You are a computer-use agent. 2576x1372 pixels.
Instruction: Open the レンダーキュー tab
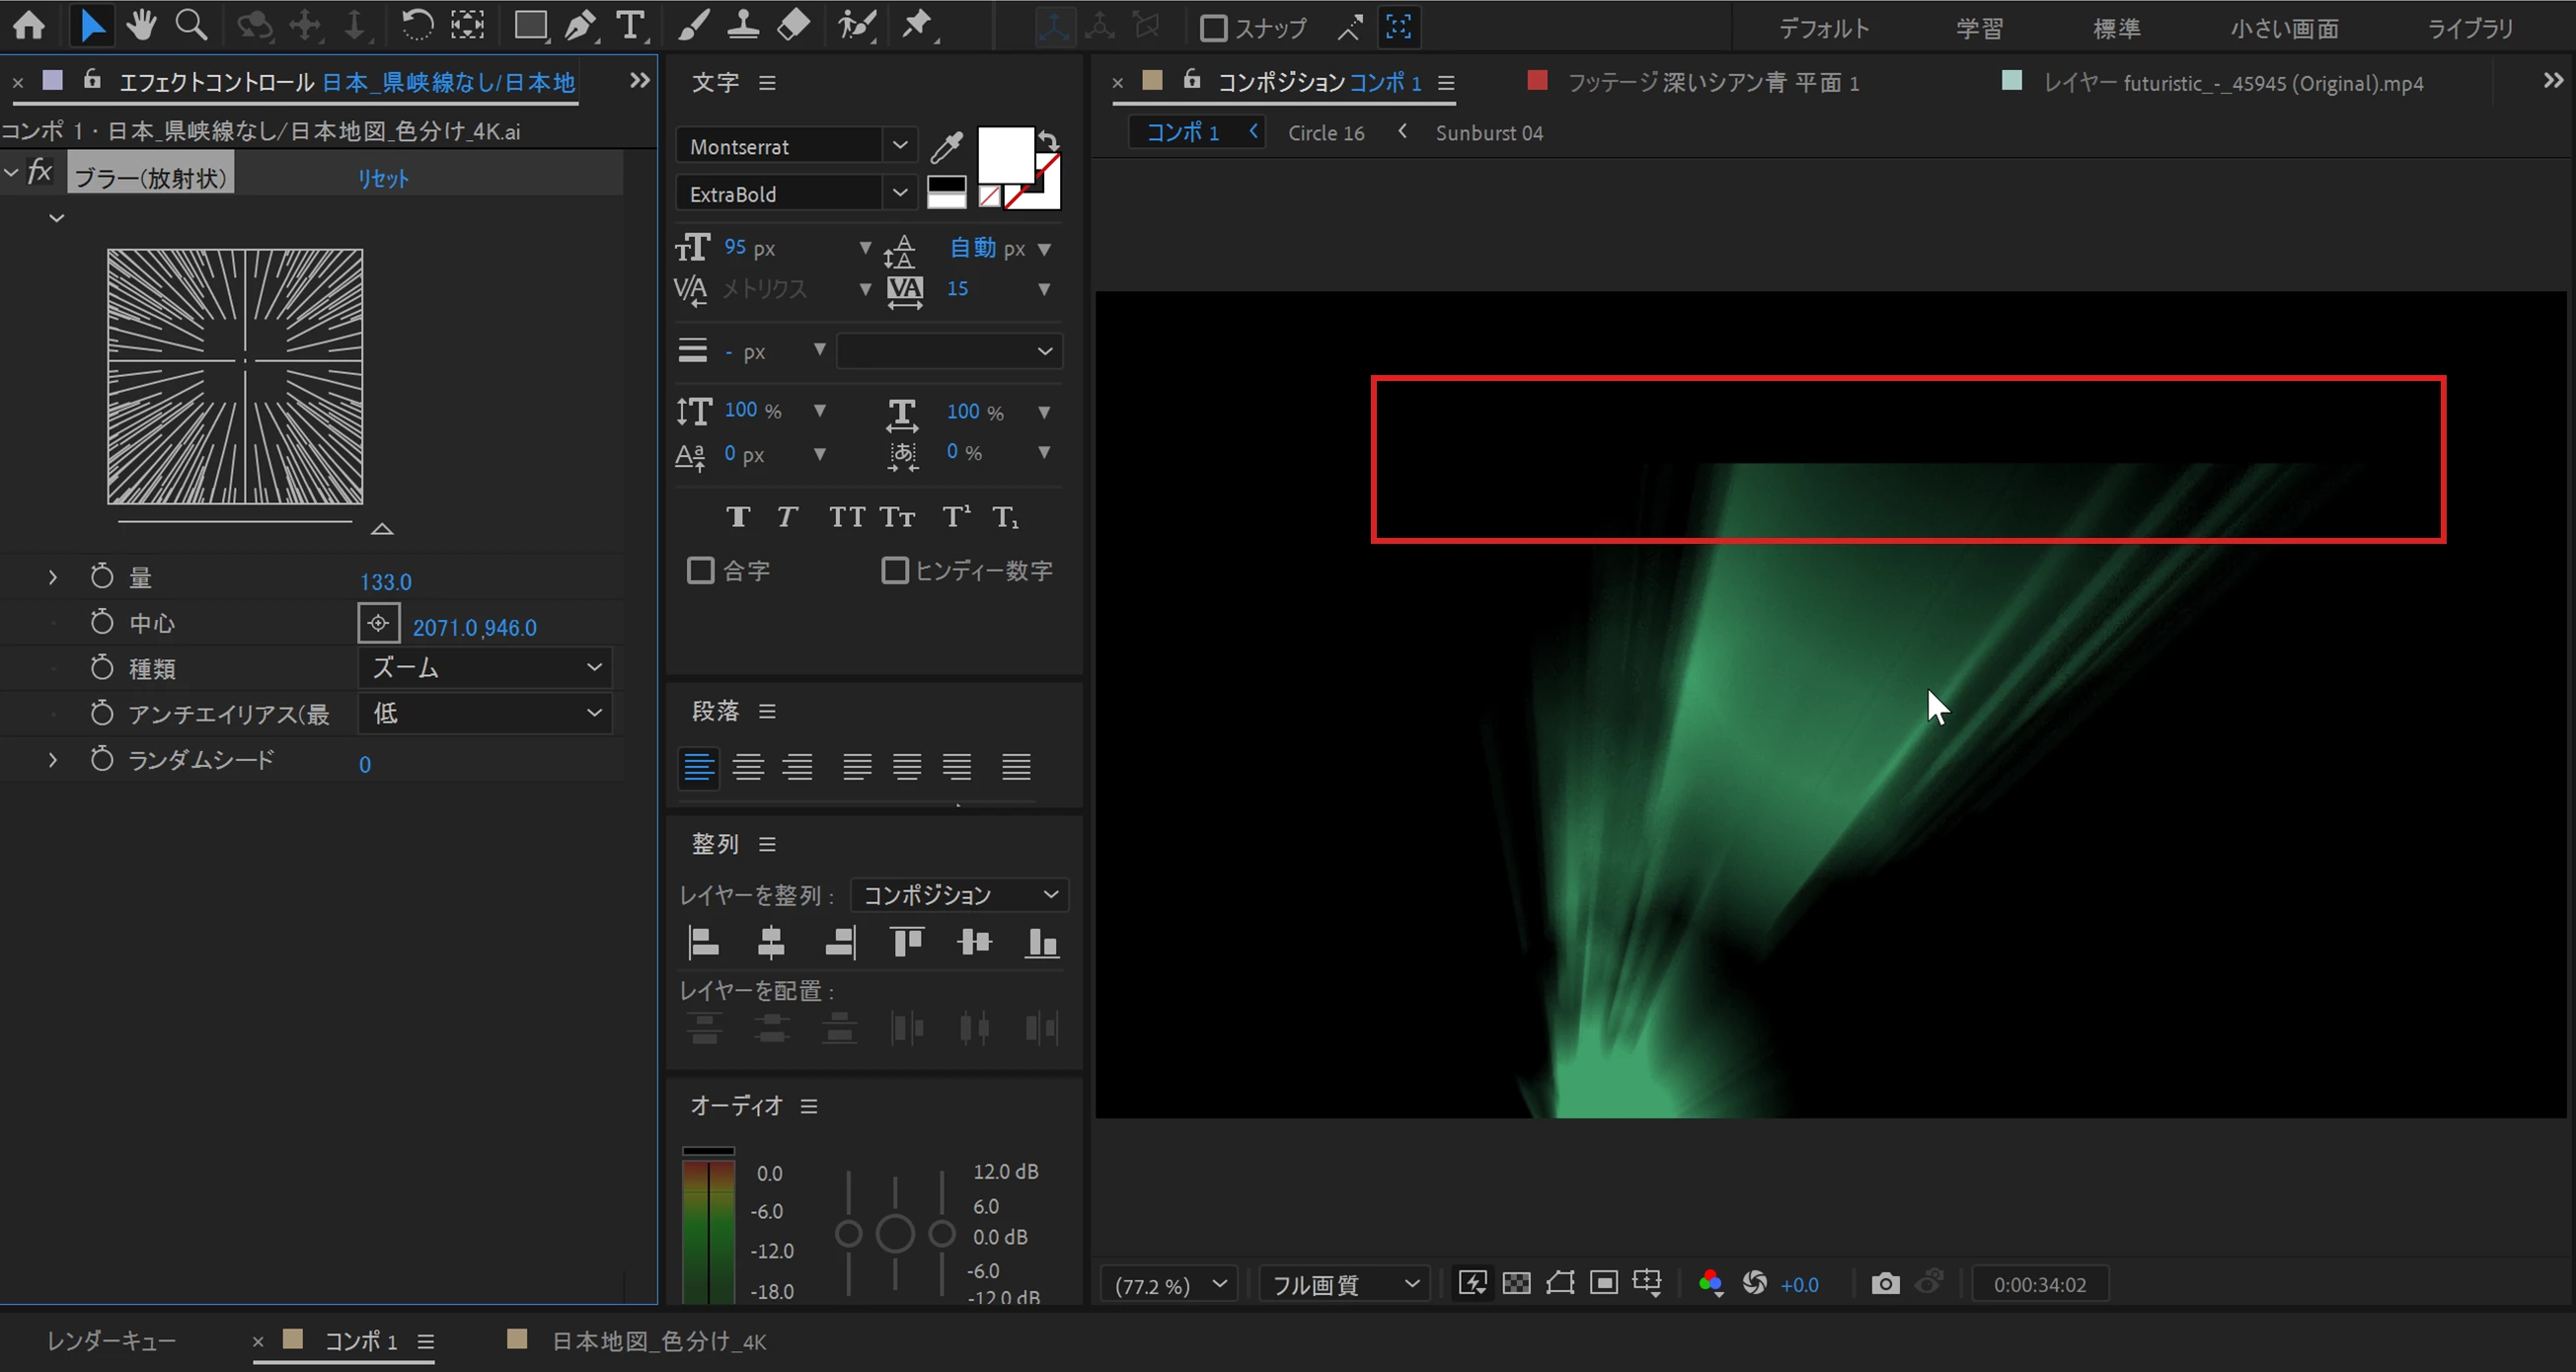(x=111, y=1341)
